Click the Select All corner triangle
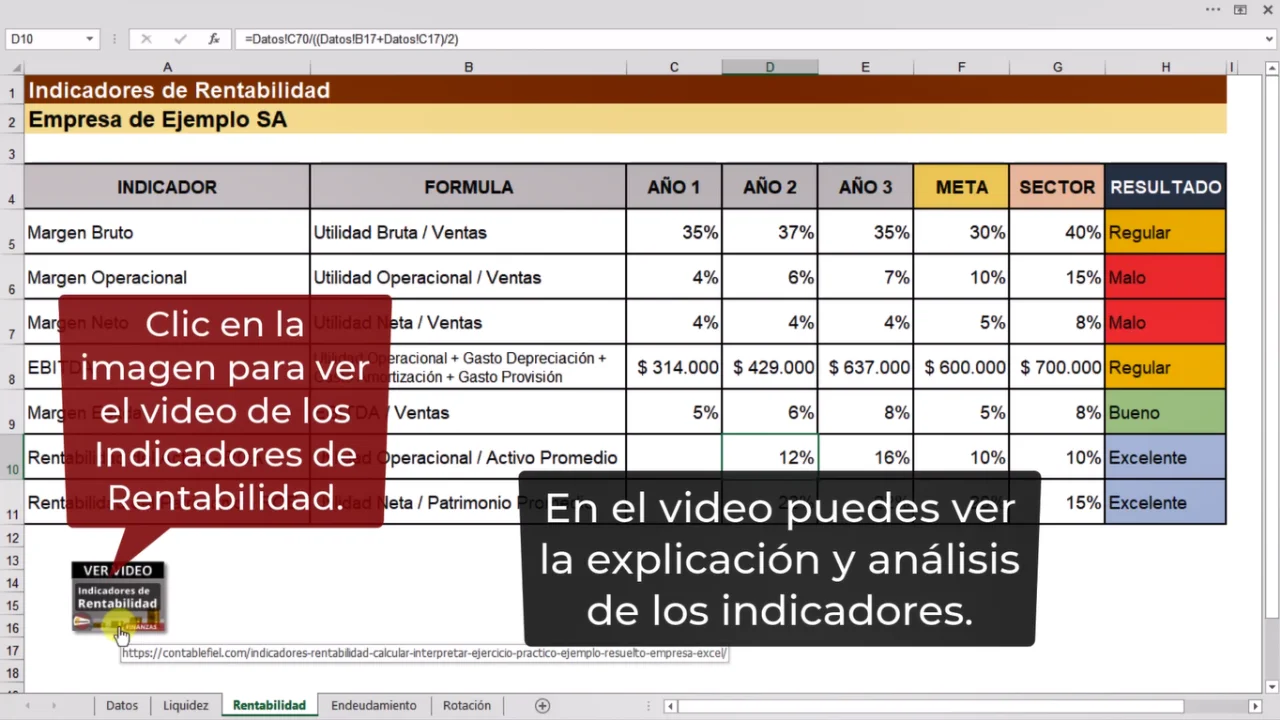The height and width of the screenshot is (720, 1280). tap(17, 67)
